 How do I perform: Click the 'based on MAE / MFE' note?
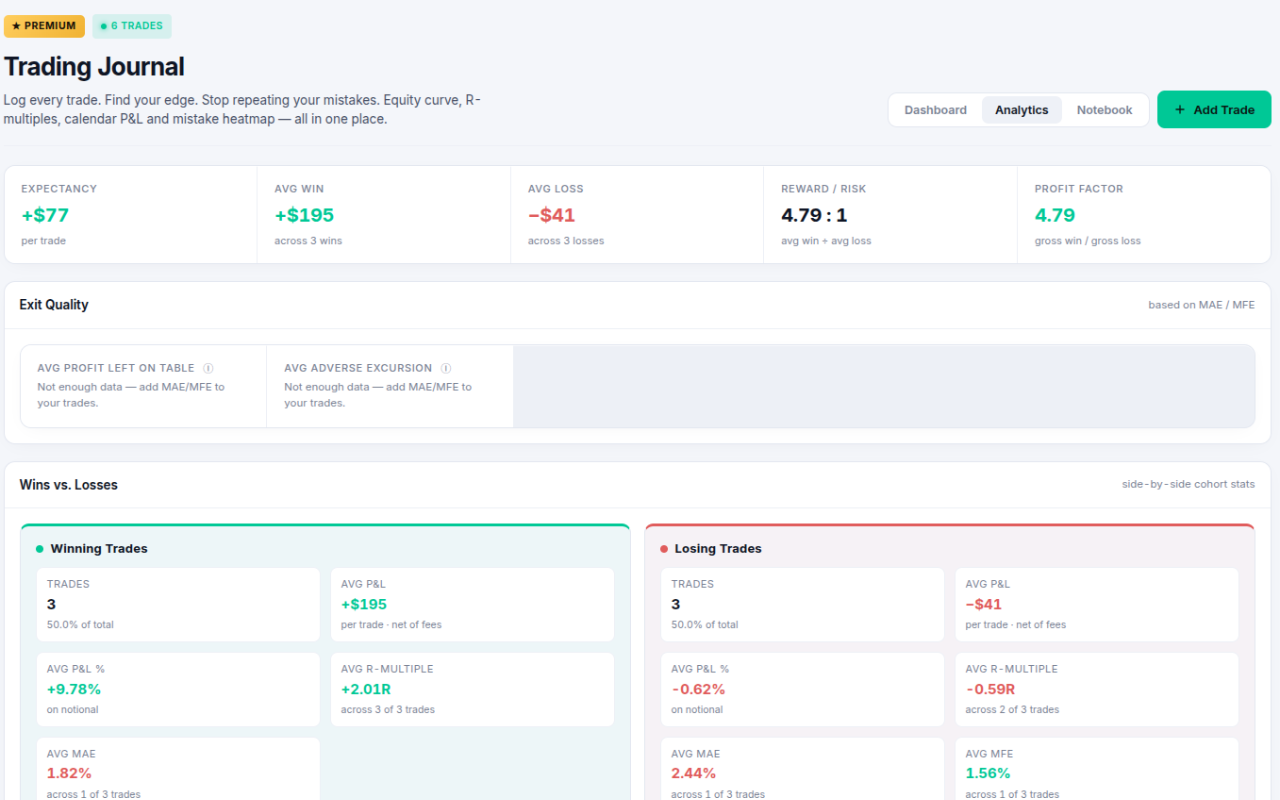point(1201,305)
